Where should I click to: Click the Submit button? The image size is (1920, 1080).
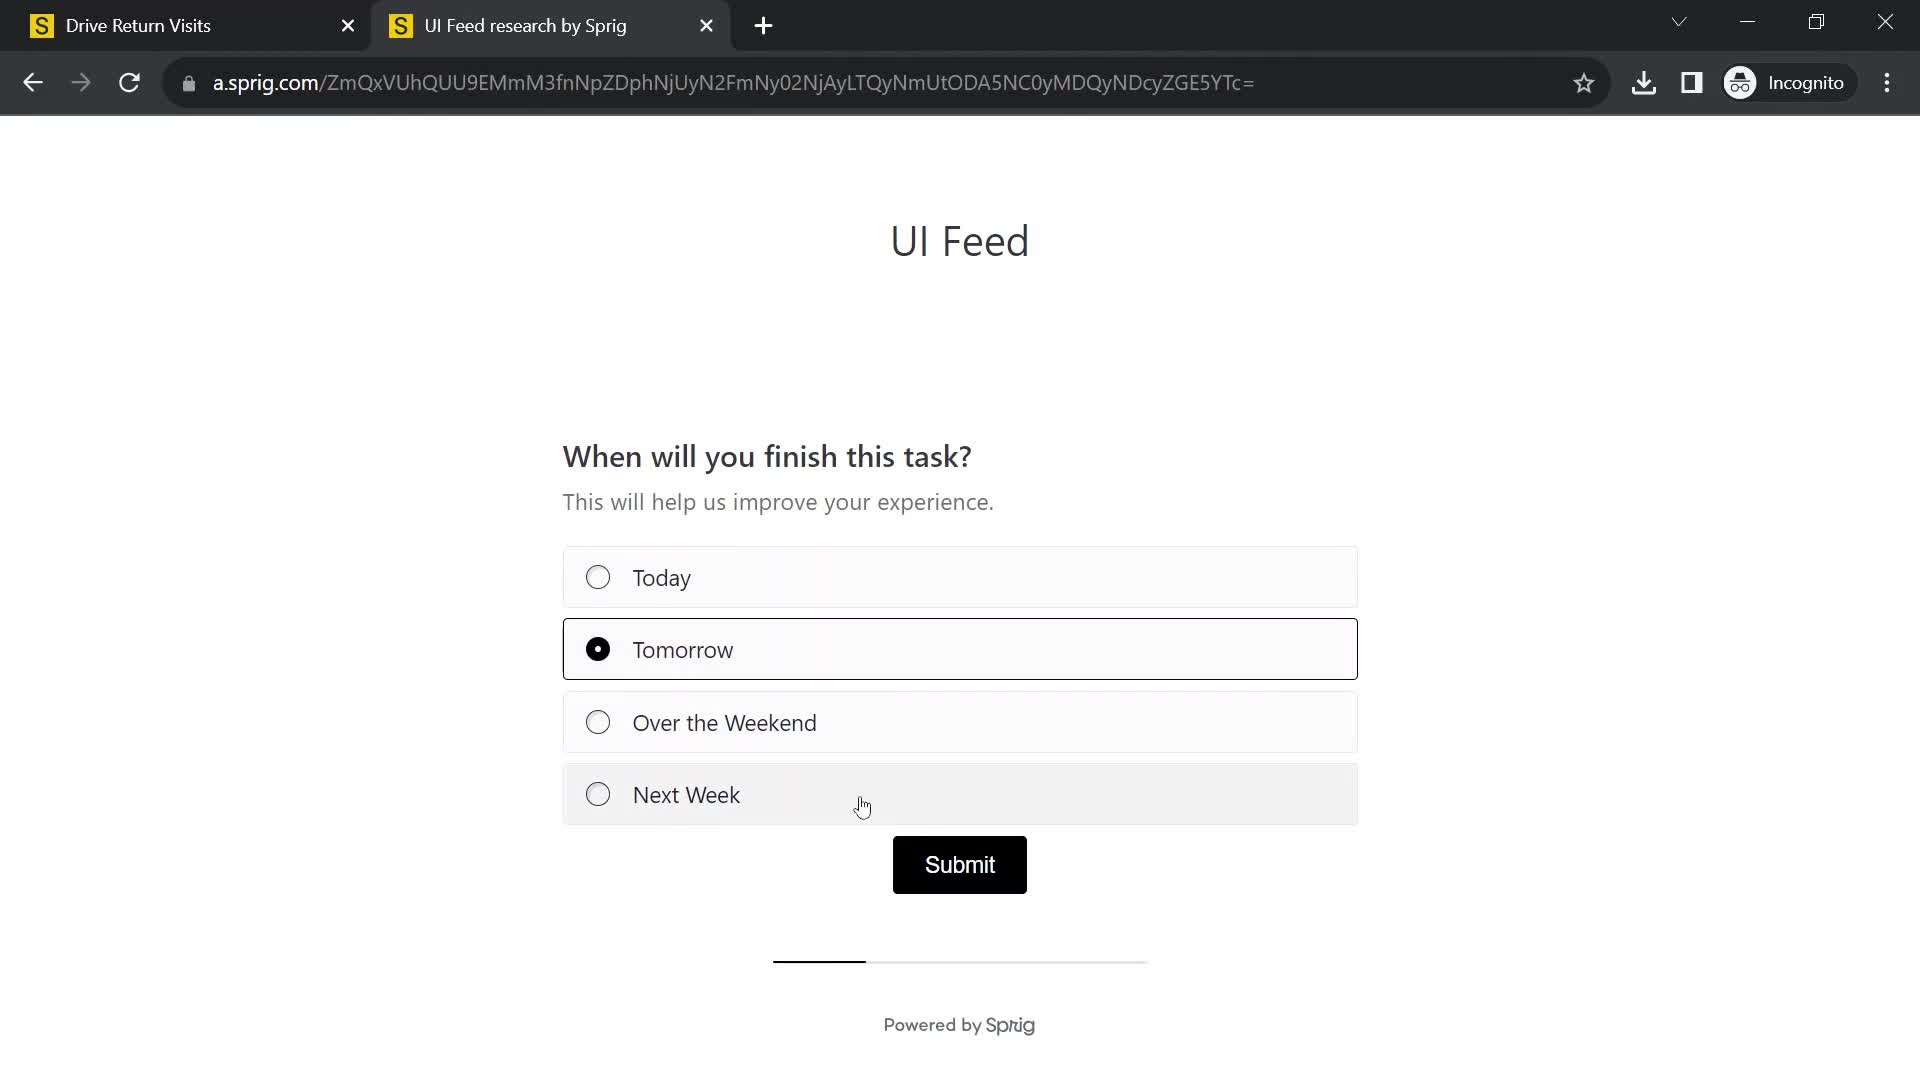pos(960,864)
